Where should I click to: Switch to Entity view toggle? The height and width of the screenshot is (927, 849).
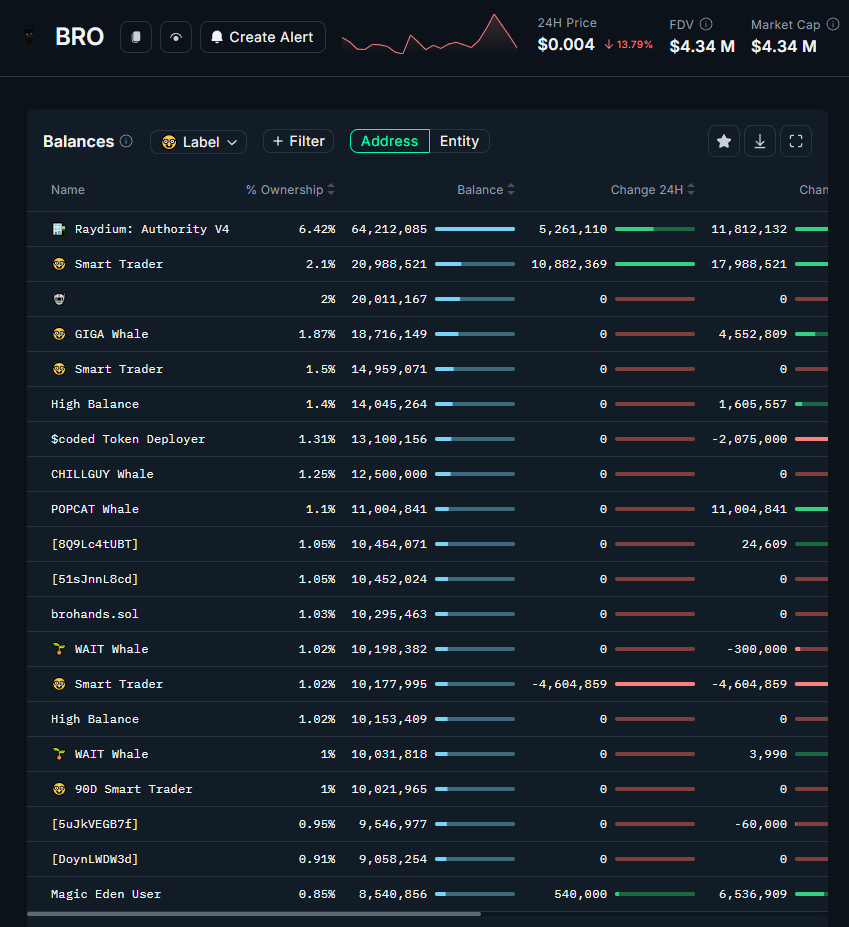(x=459, y=141)
